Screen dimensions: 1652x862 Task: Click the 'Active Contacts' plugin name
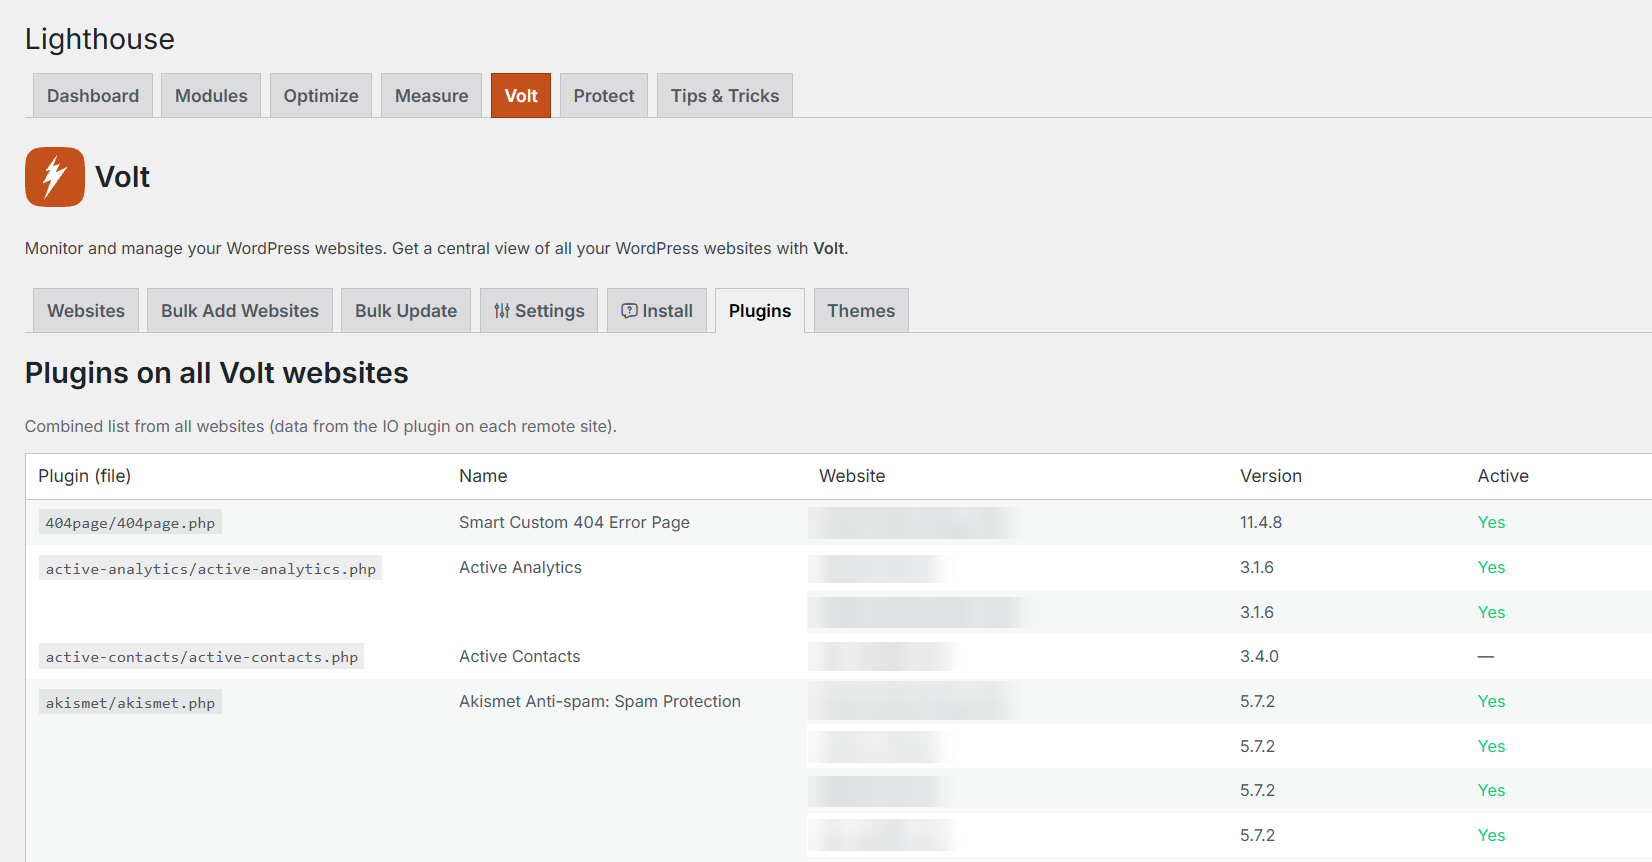tap(519, 656)
